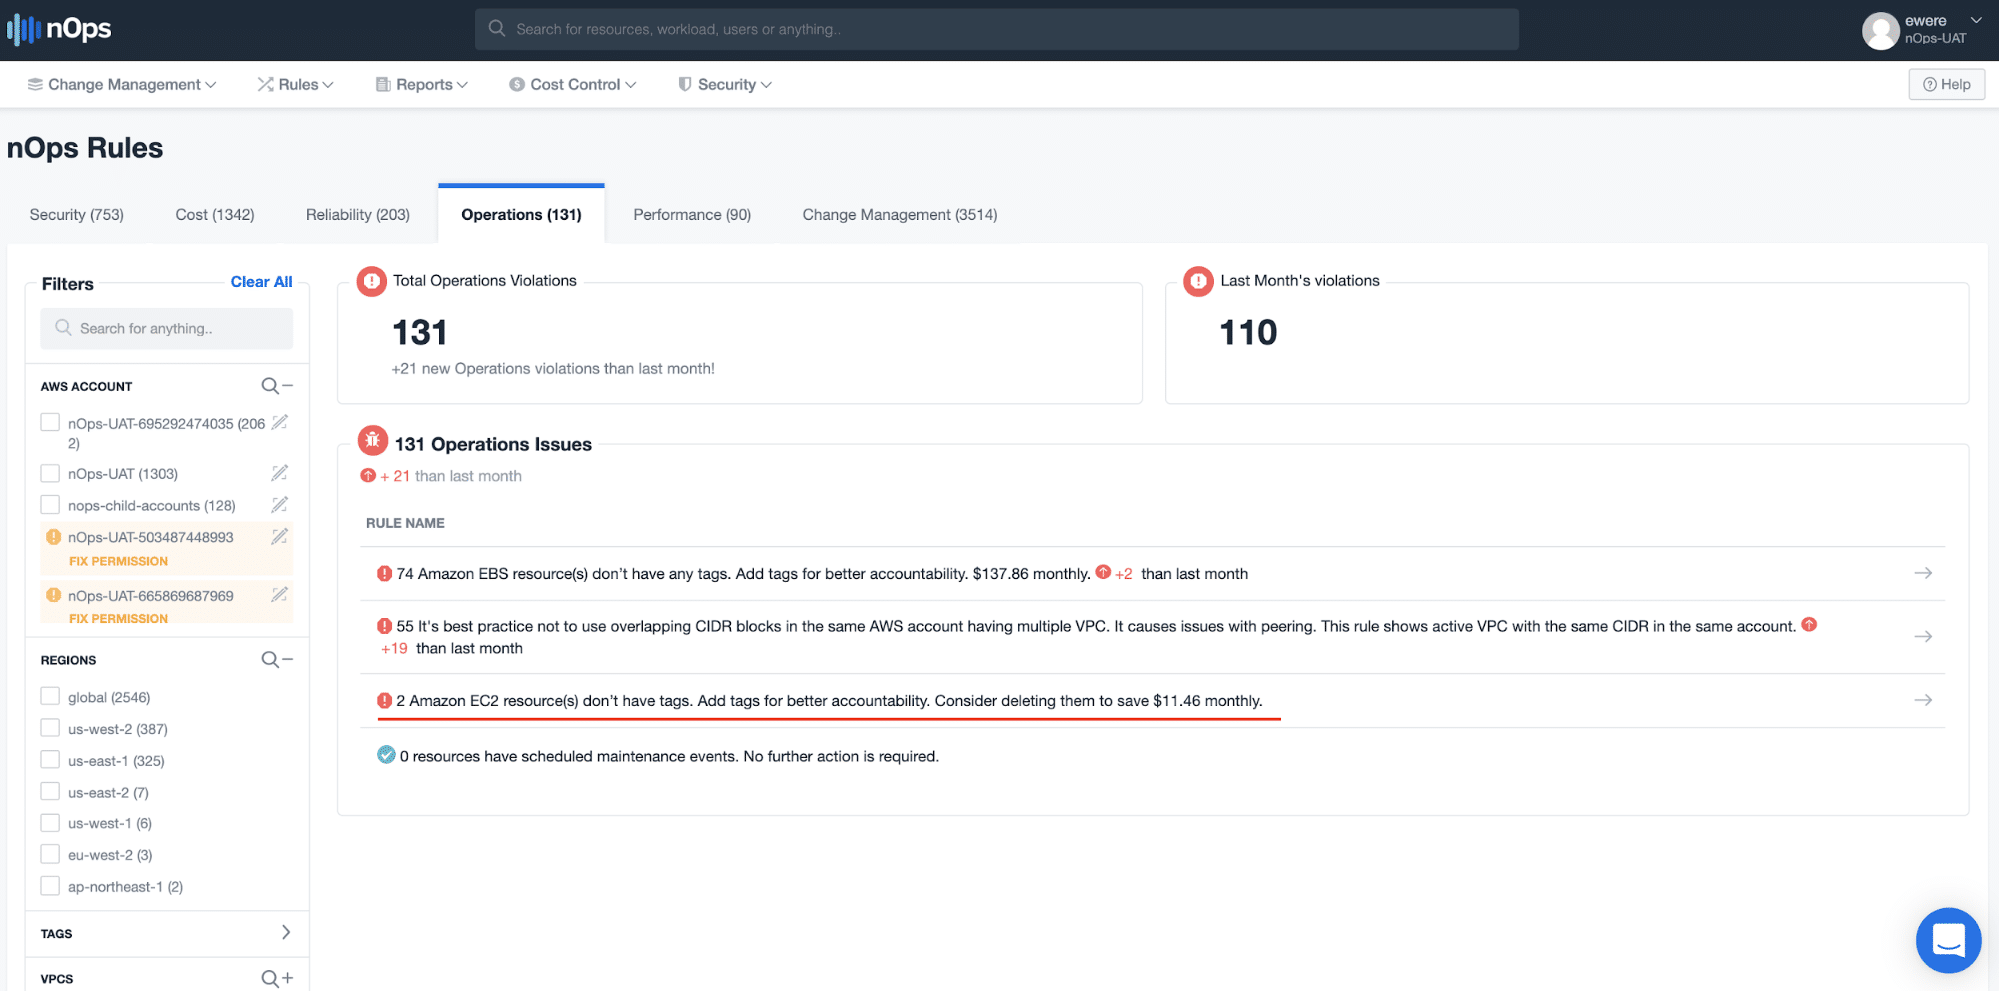Click red alert icon on CIDR rule row

tap(384, 626)
